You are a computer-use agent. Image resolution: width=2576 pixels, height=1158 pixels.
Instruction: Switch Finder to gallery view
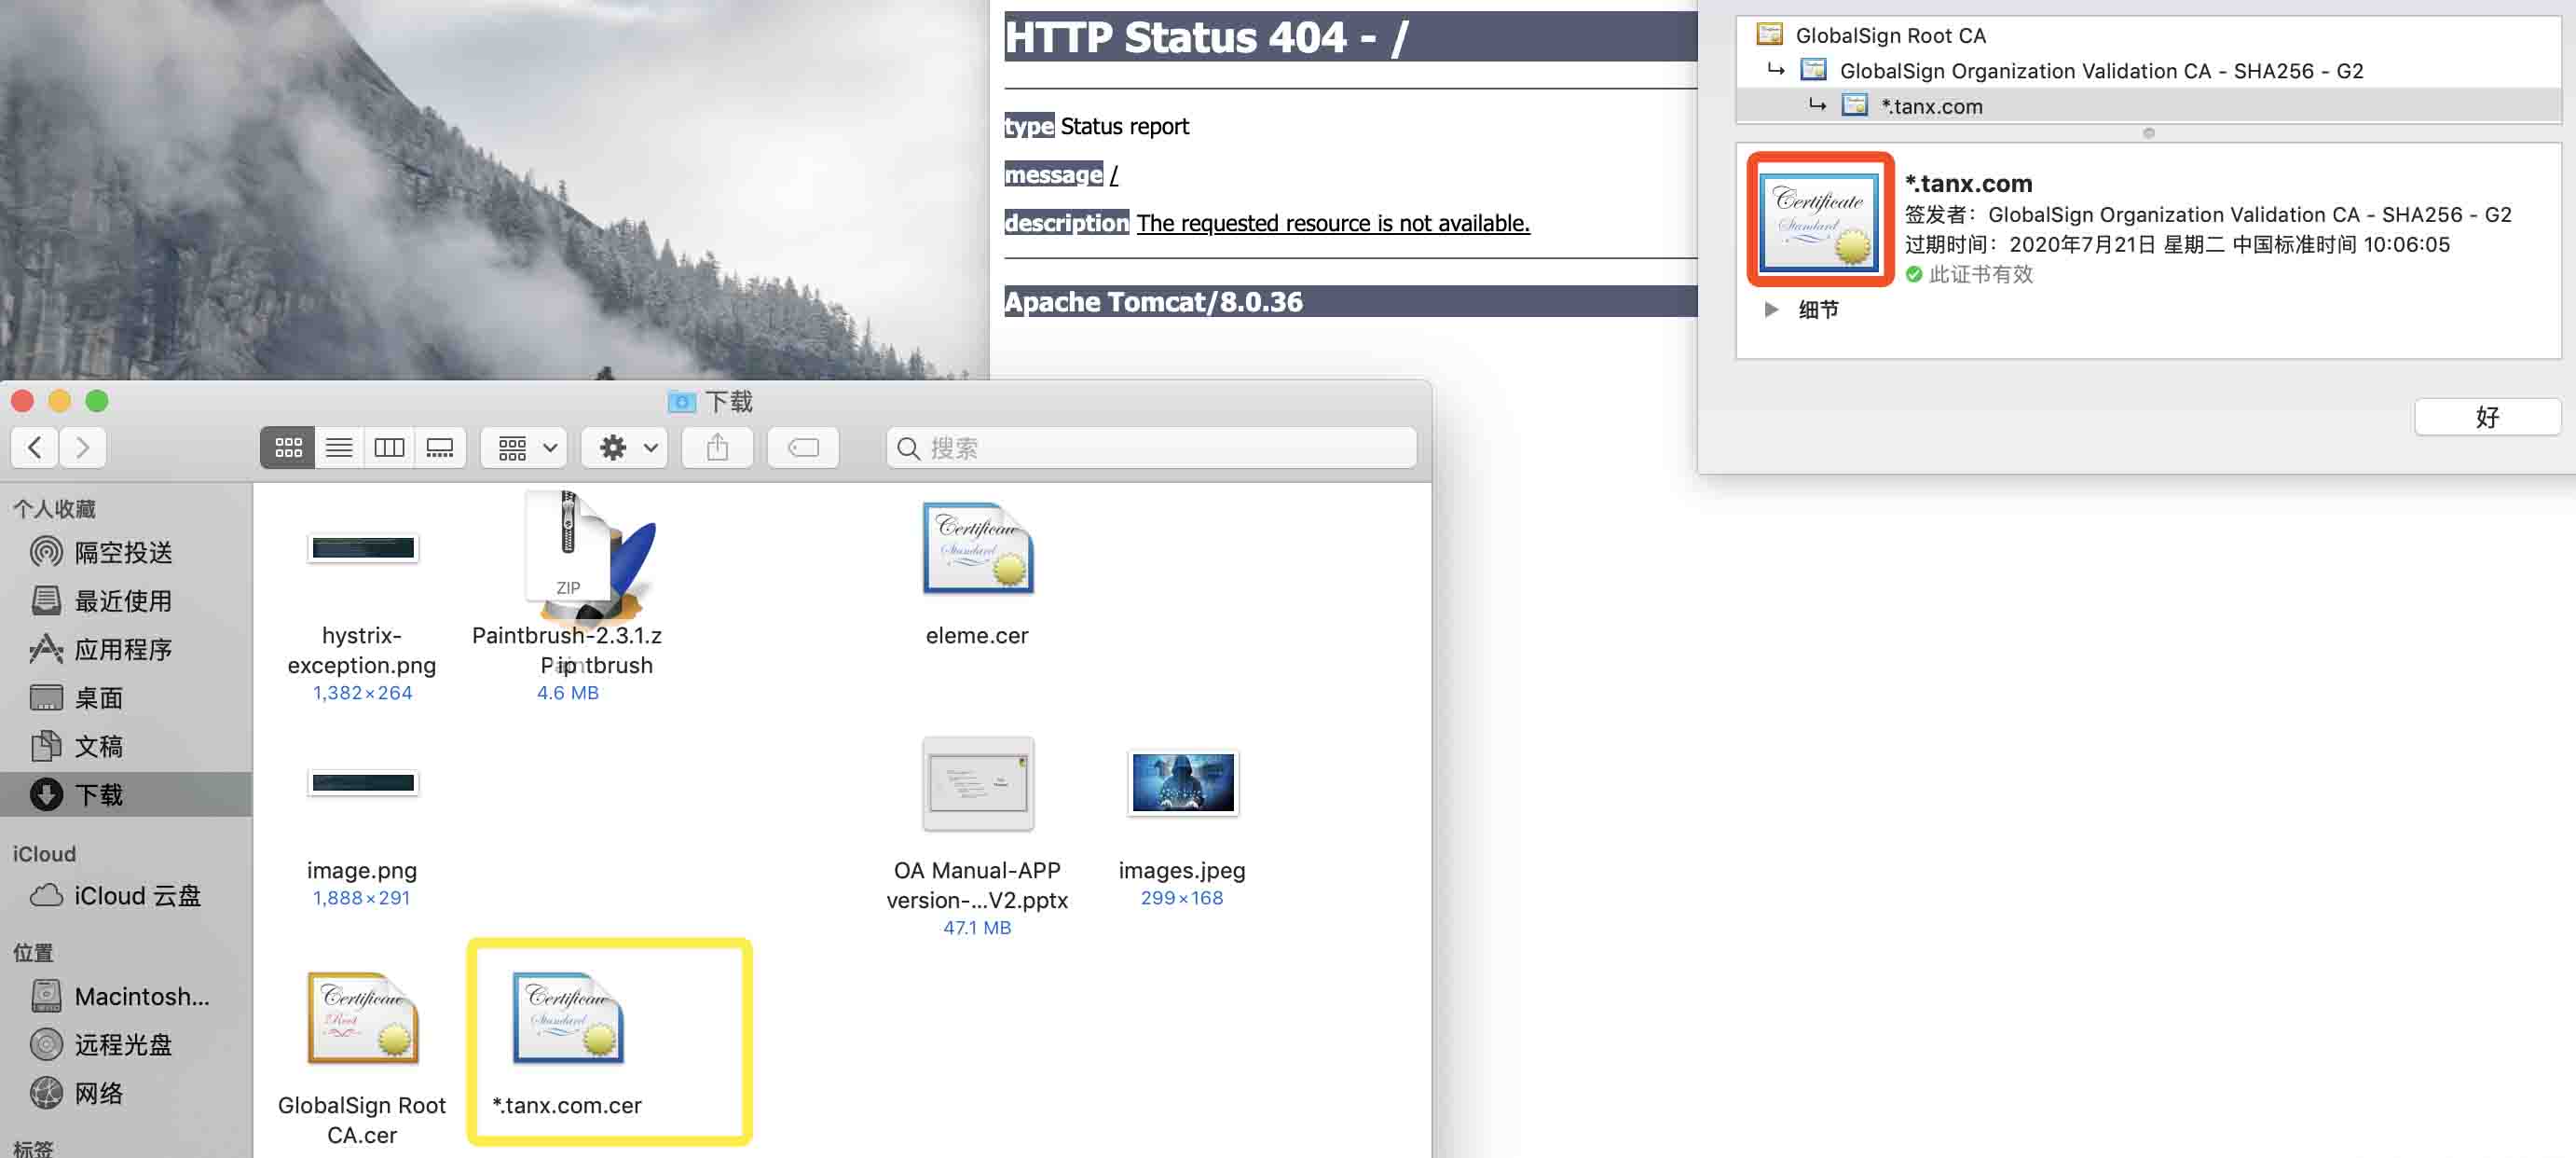[x=440, y=448]
